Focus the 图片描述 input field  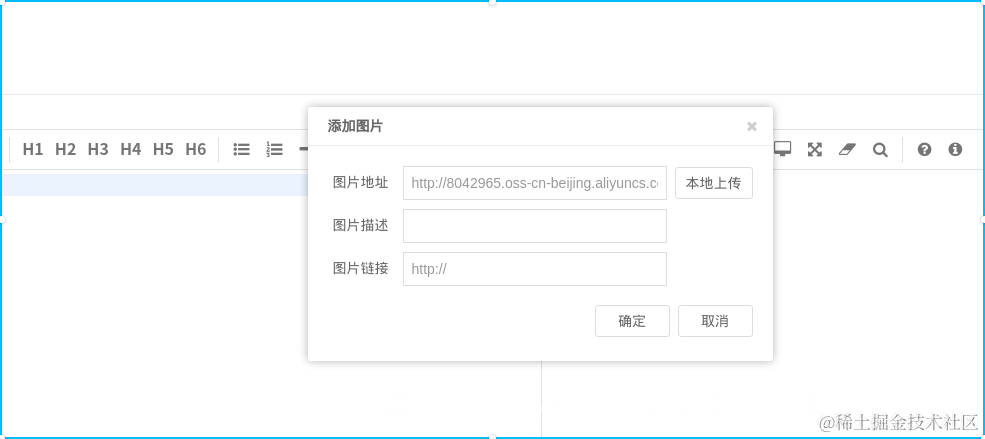click(535, 226)
